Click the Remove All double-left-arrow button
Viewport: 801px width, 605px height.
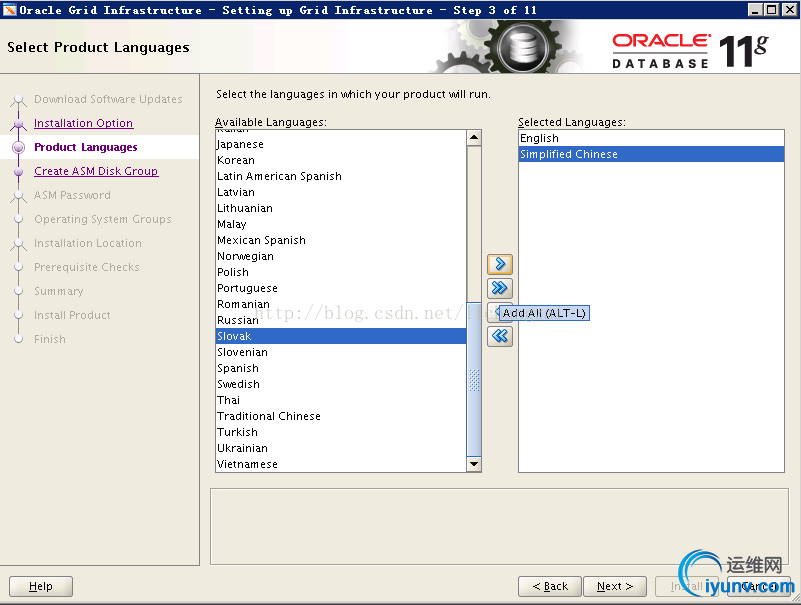[x=500, y=336]
